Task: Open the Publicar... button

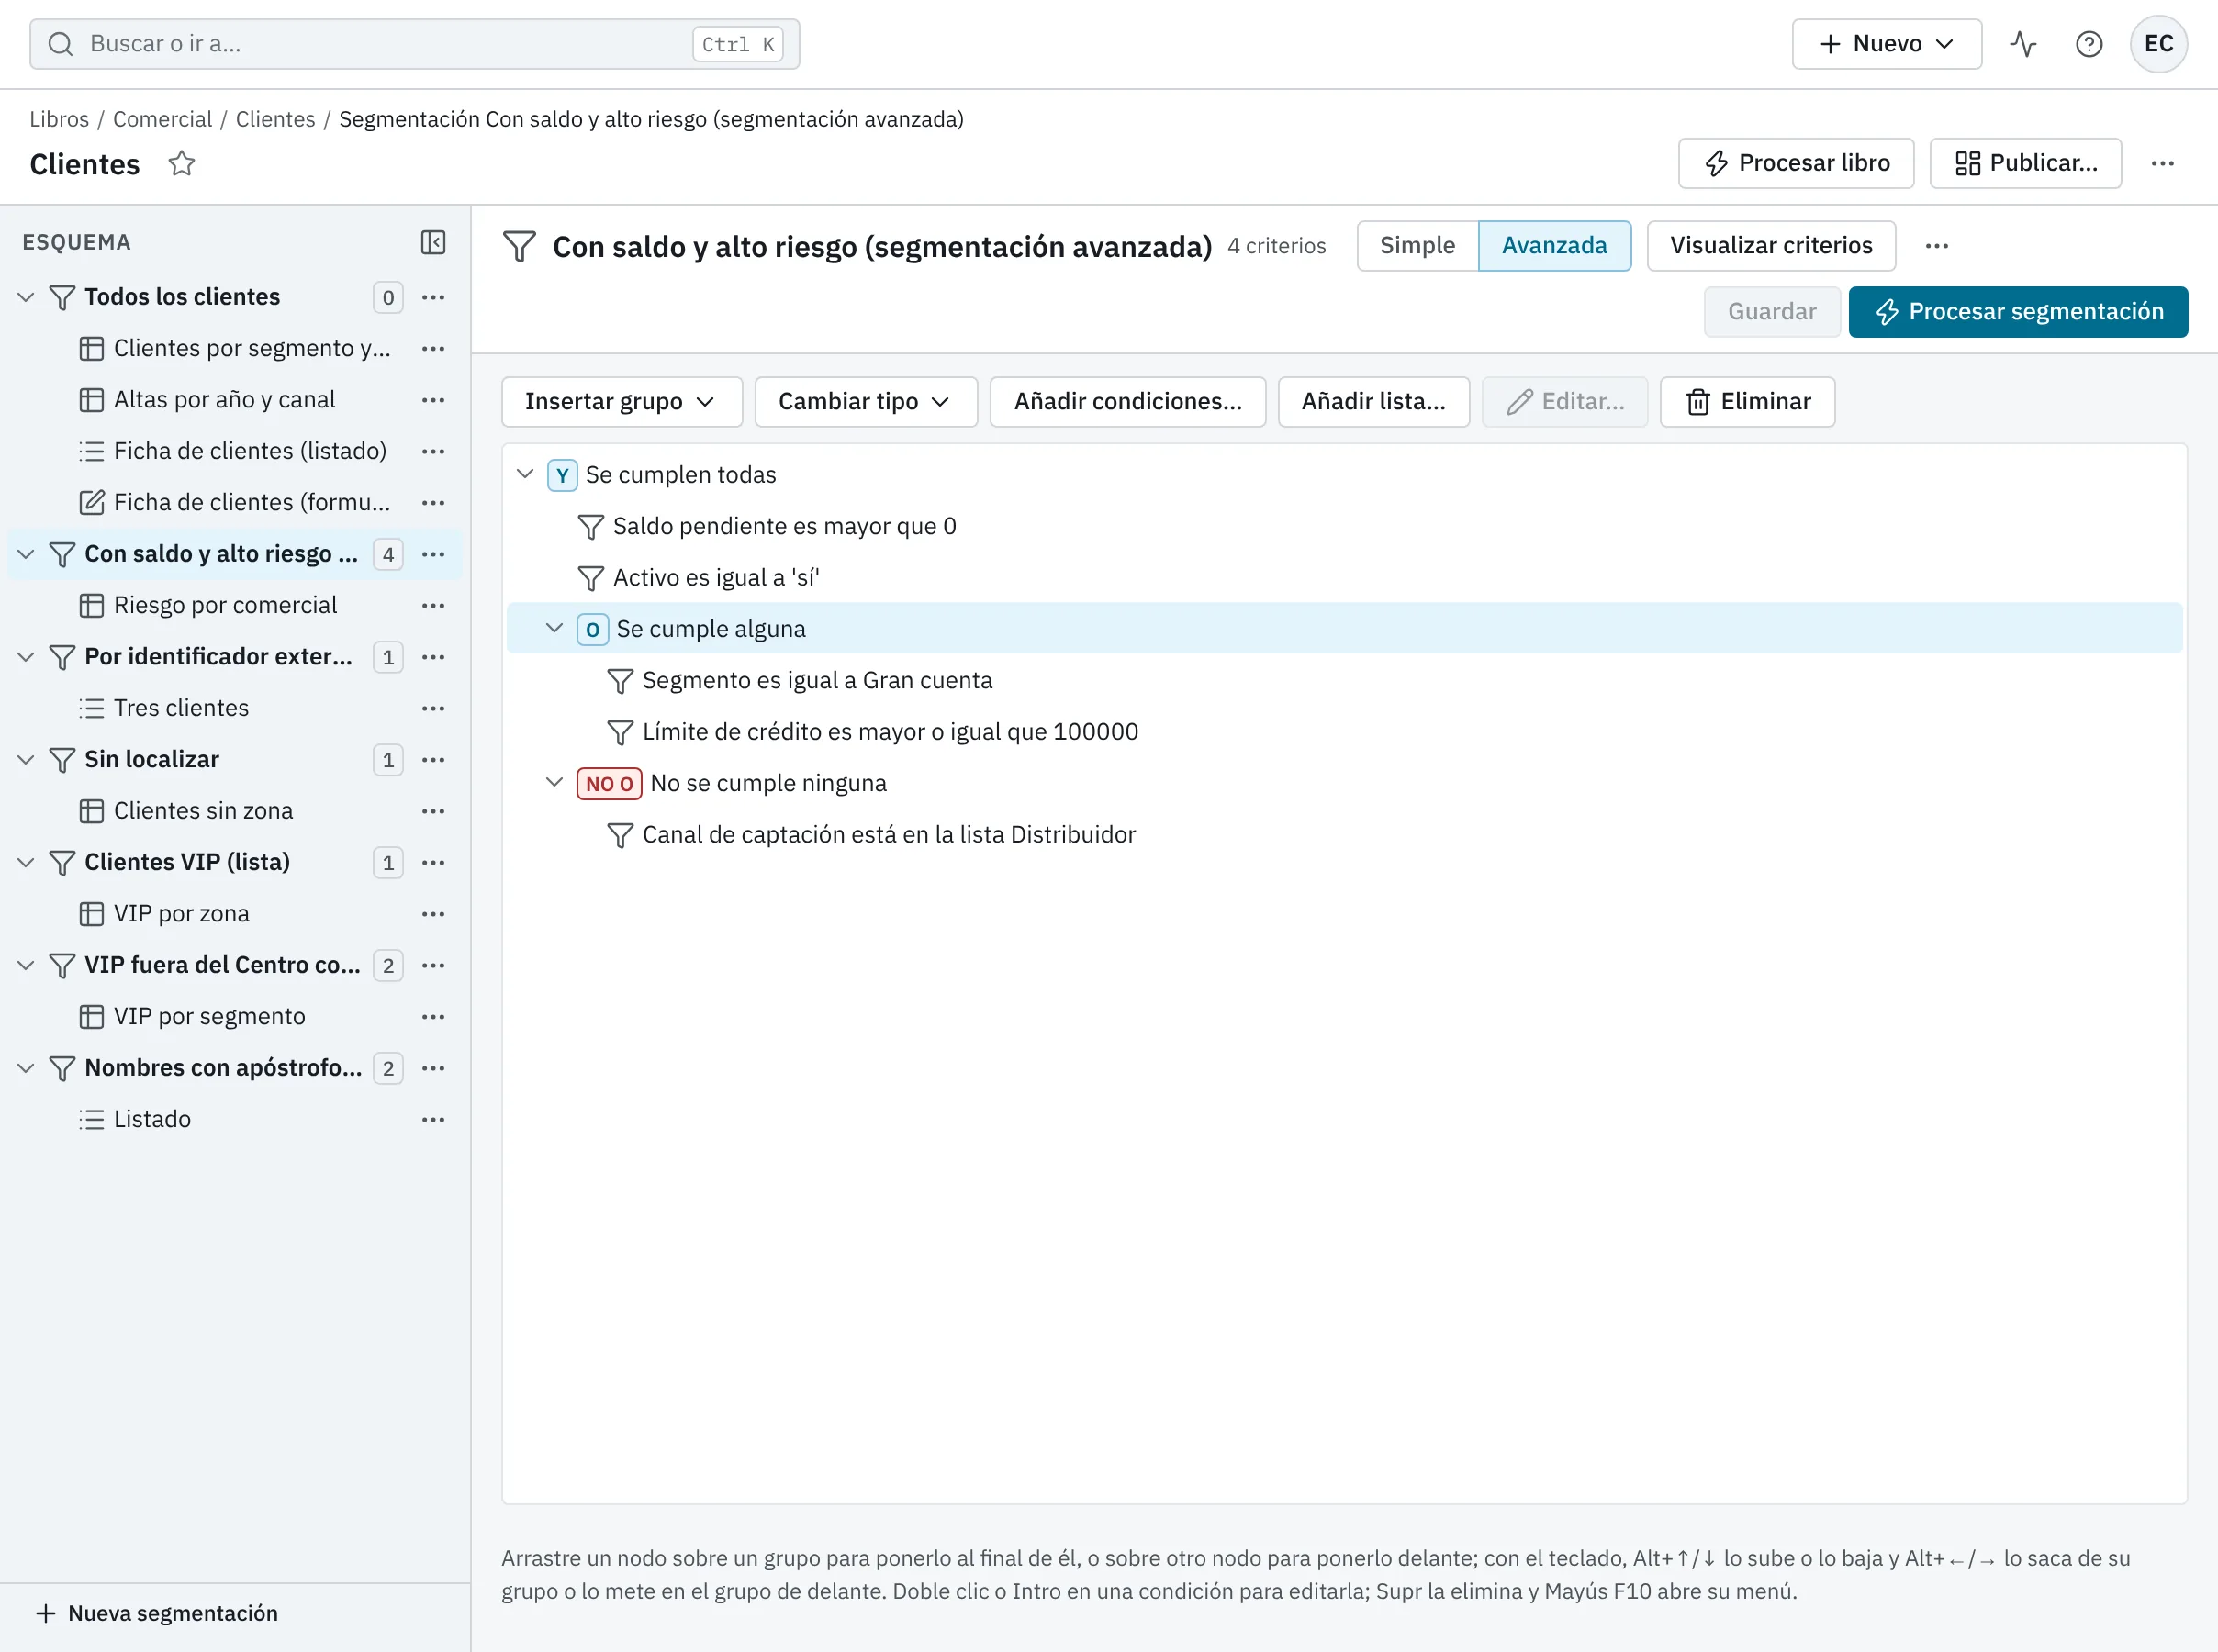Action: point(2025,163)
